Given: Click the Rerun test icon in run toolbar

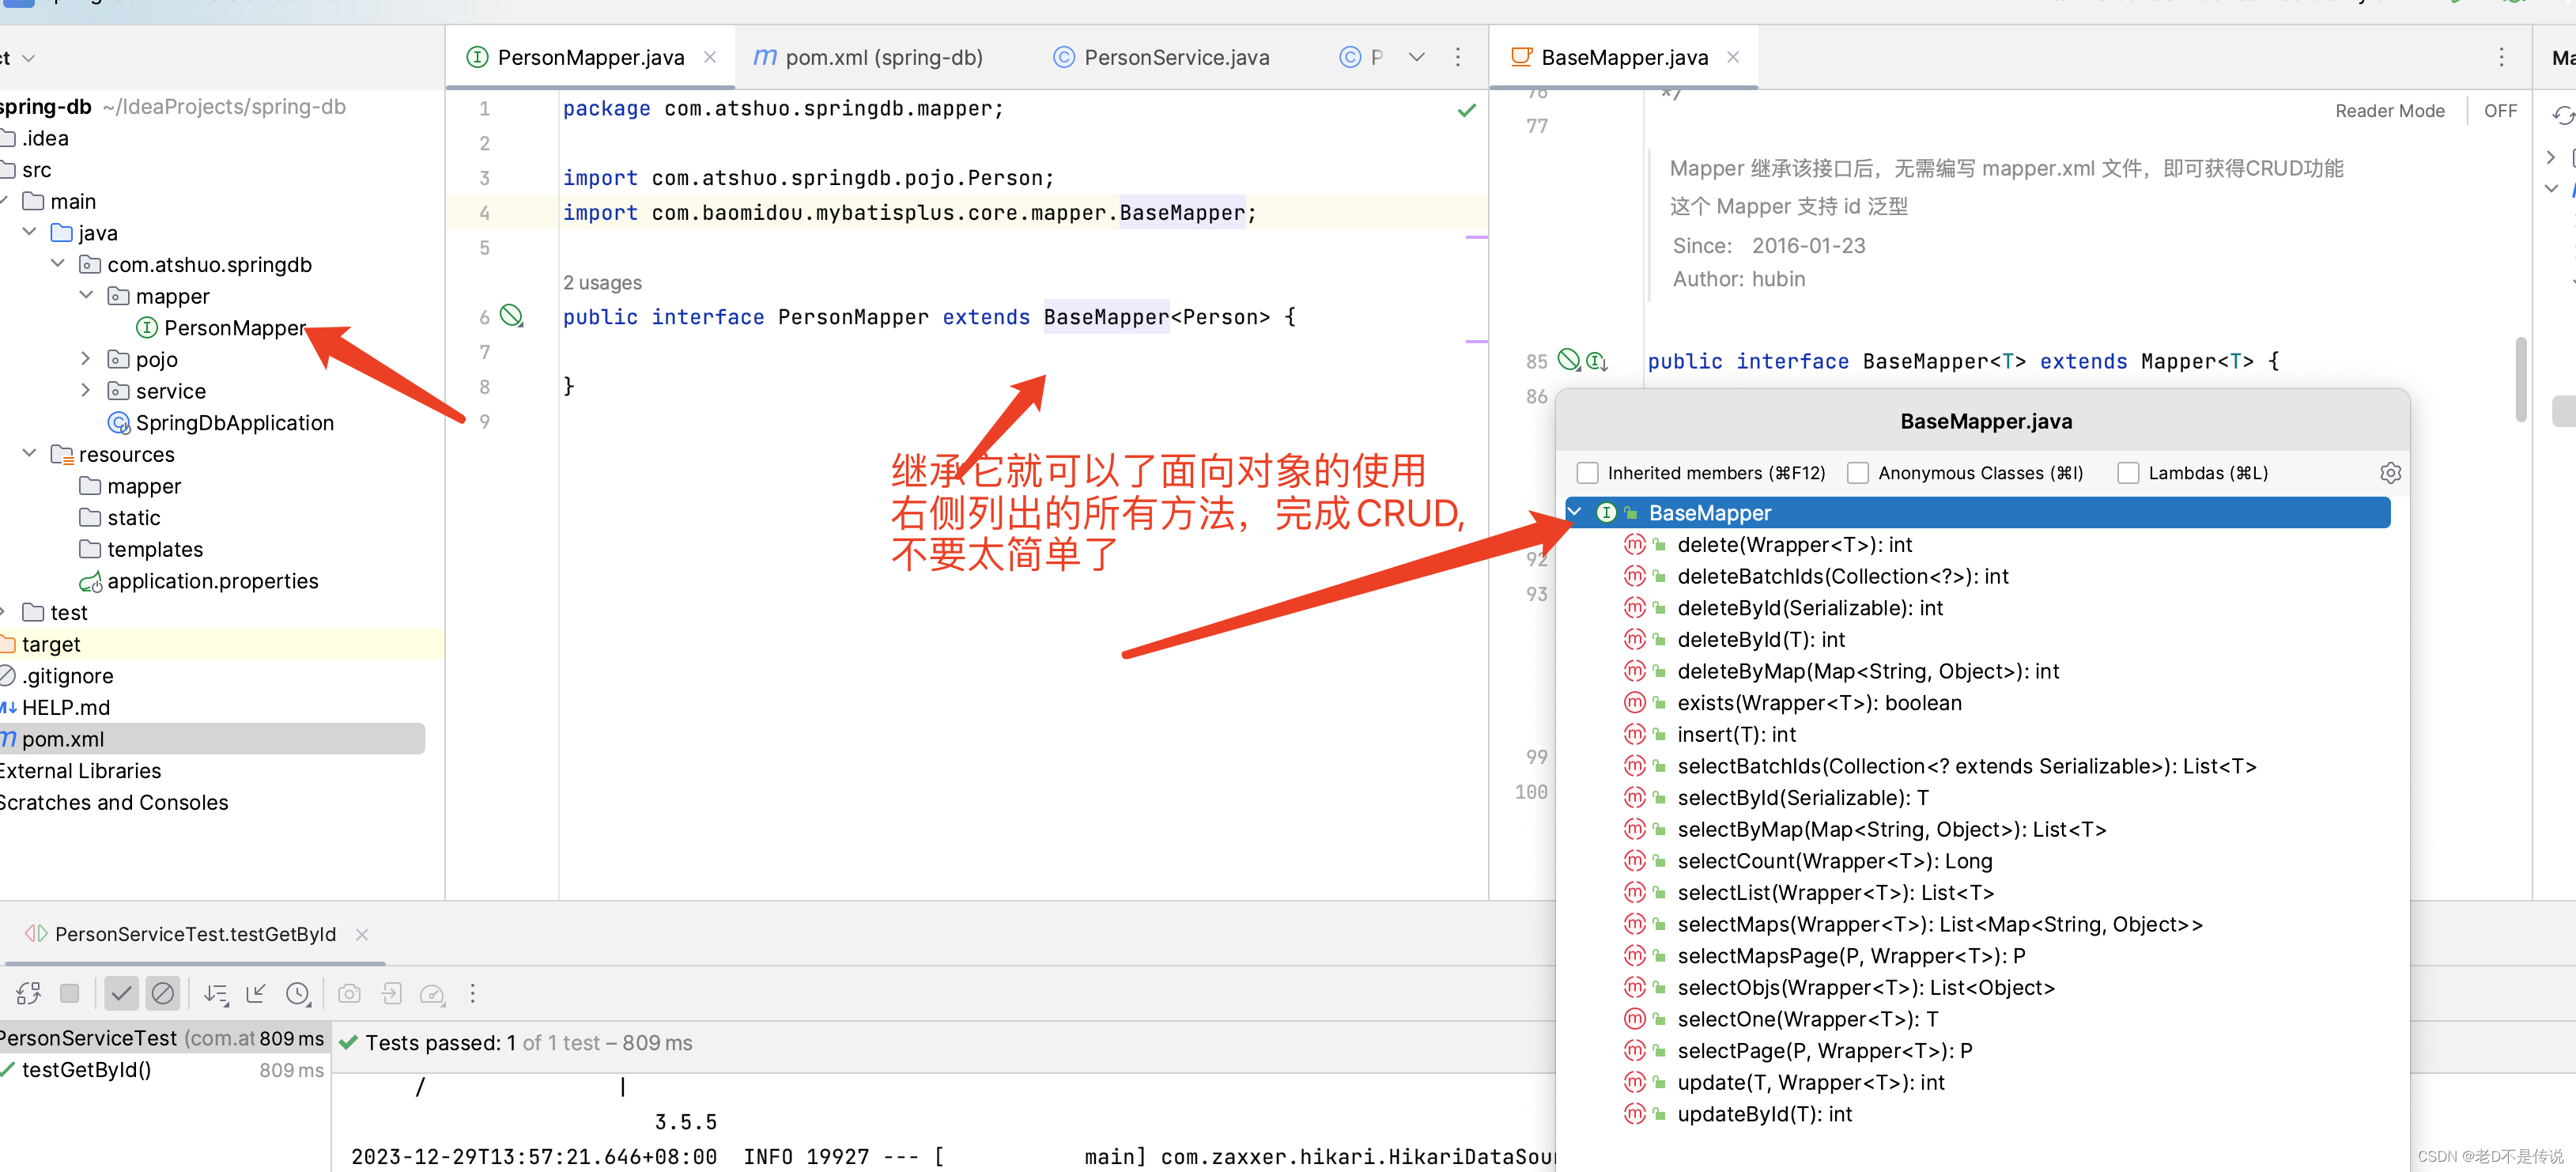Looking at the screenshot, I should [x=28, y=993].
